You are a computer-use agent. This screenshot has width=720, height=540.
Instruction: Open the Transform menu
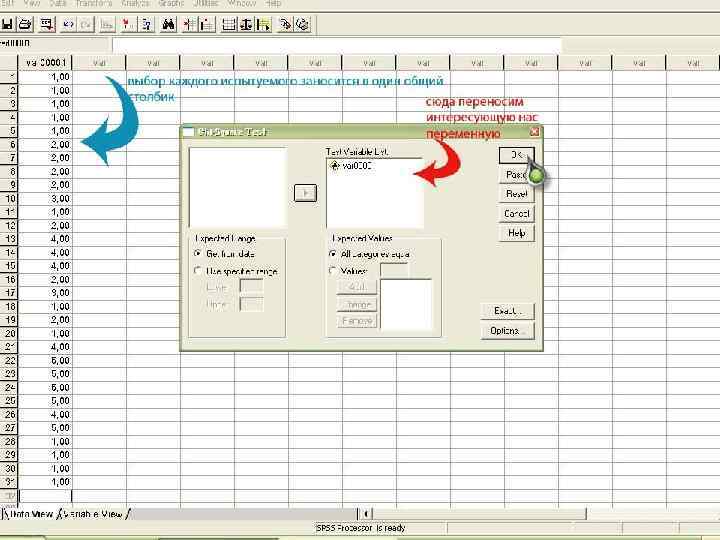coord(94,3)
